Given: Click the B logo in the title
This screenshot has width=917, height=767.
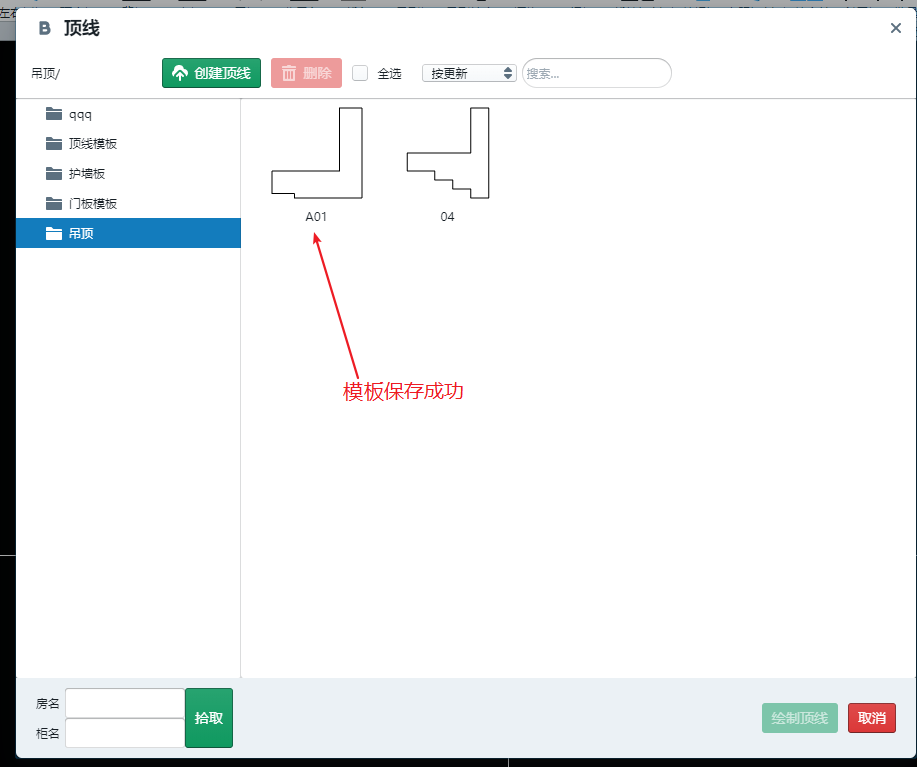Looking at the screenshot, I should tap(44, 29).
